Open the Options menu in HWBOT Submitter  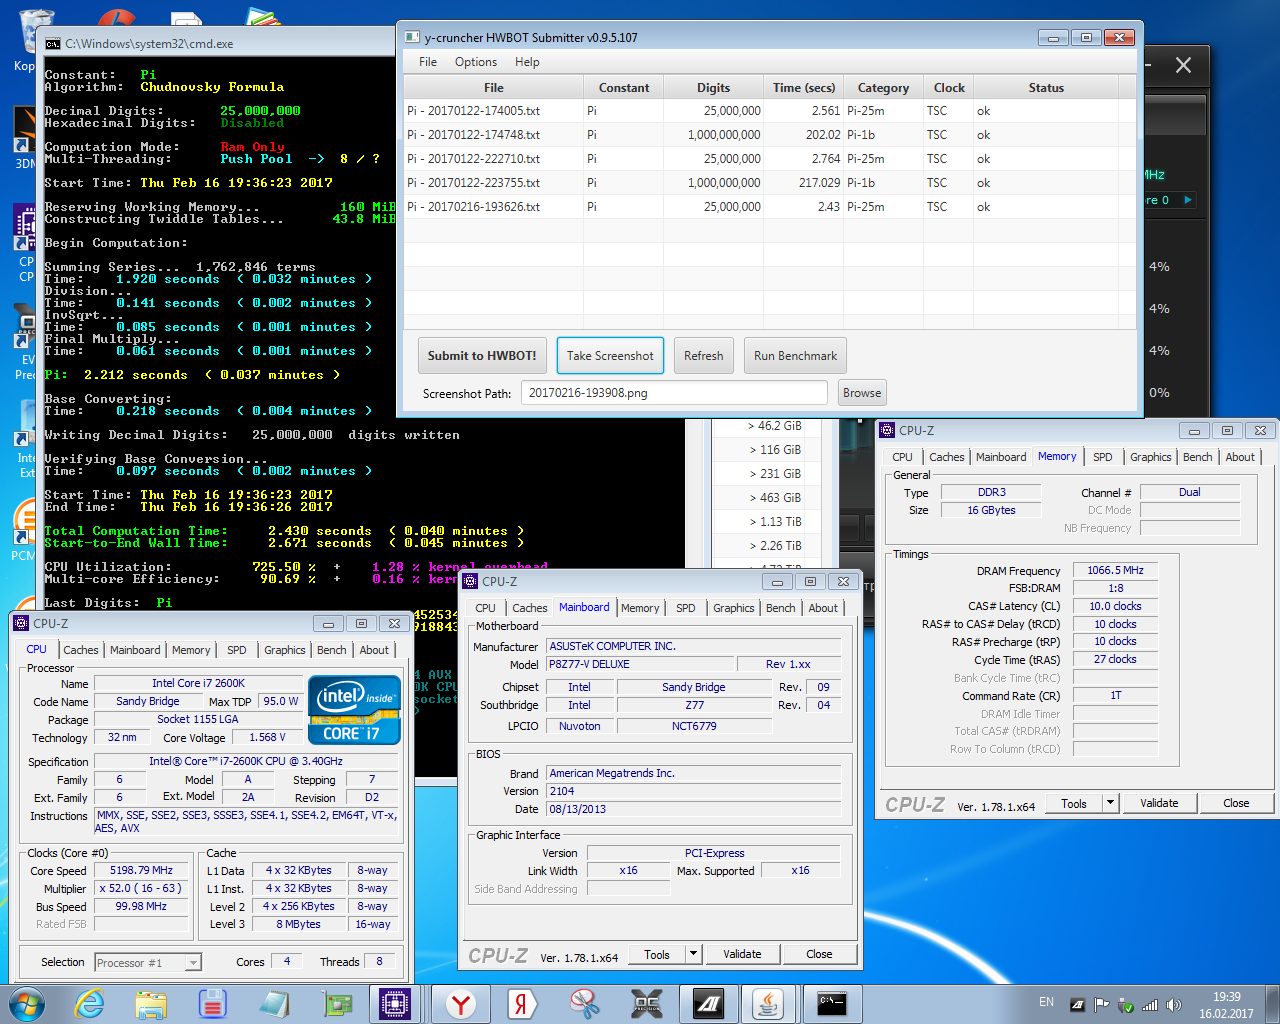coord(476,62)
